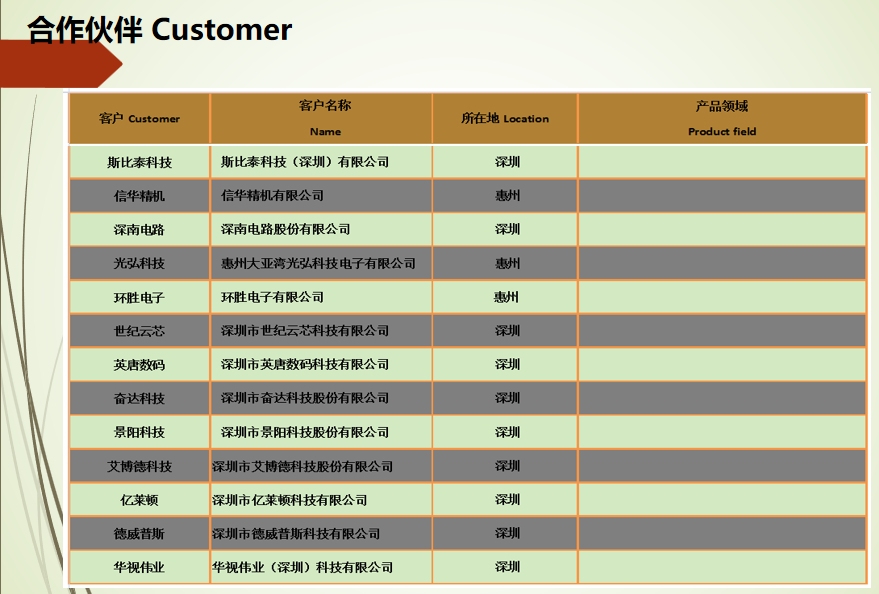Select full name 深圳市德威普斯科技有限公司
This screenshot has height=594, width=879.
[x=296, y=533]
